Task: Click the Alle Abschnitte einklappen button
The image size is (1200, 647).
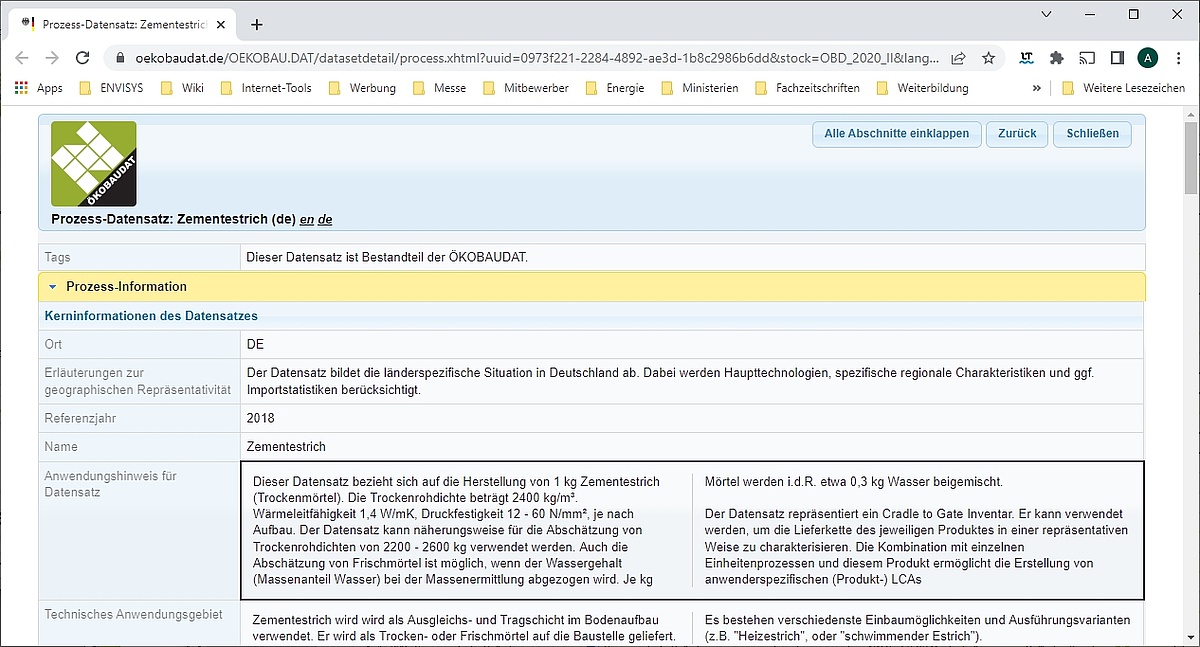Action: [896, 134]
